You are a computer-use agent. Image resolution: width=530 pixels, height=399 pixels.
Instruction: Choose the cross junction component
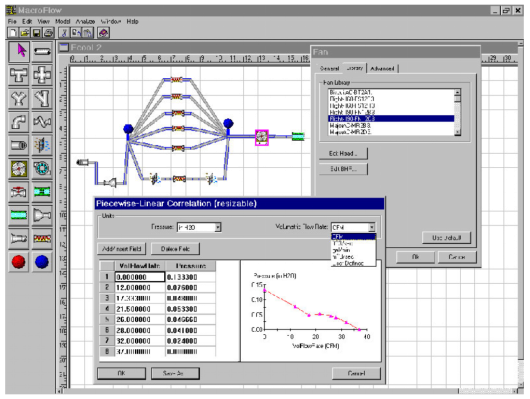pyautogui.click(x=42, y=75)
